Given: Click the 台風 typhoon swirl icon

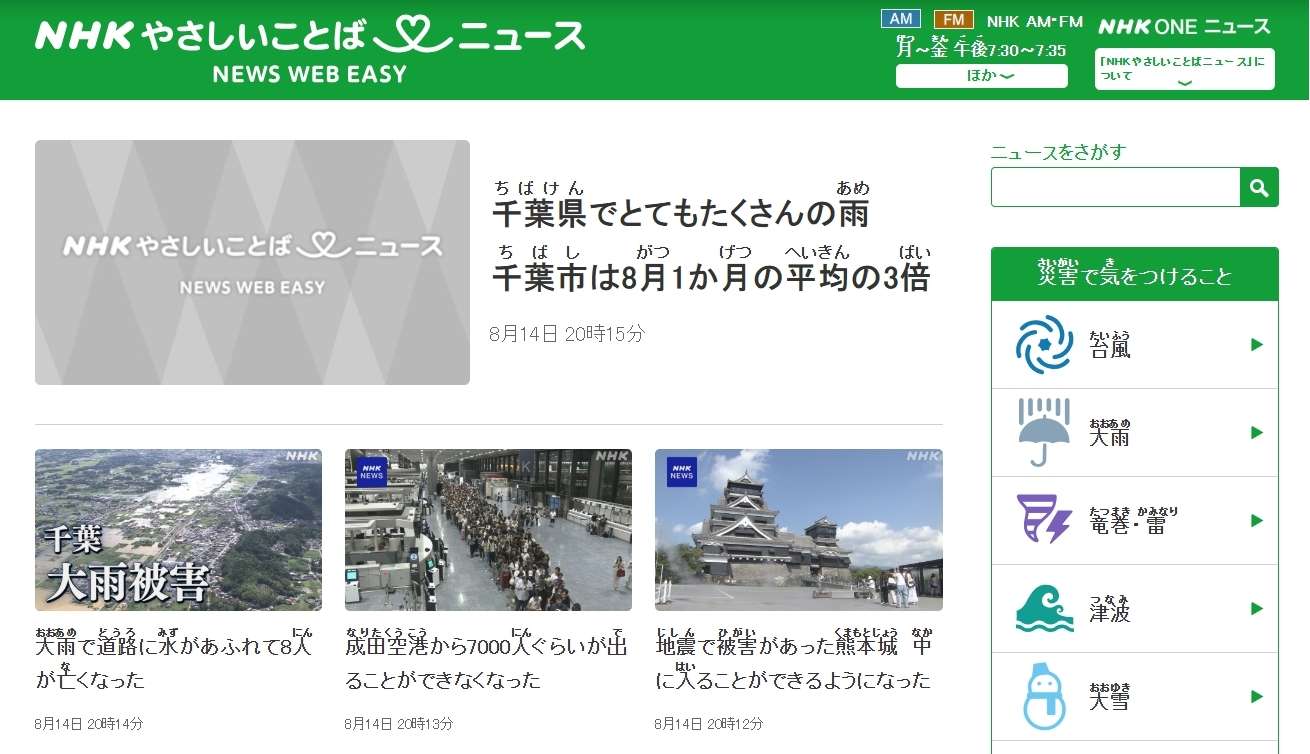Looking at the screenshot, I should 1044,345.
